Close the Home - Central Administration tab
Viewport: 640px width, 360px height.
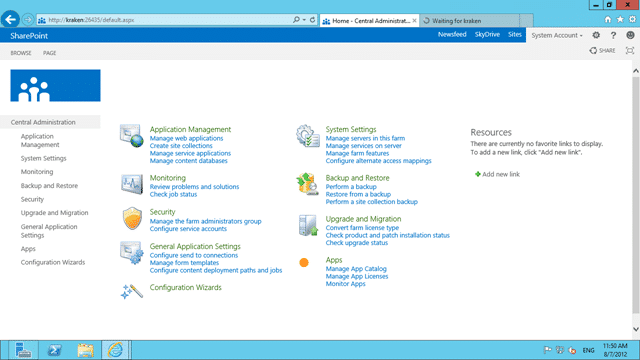click(414, 20)
